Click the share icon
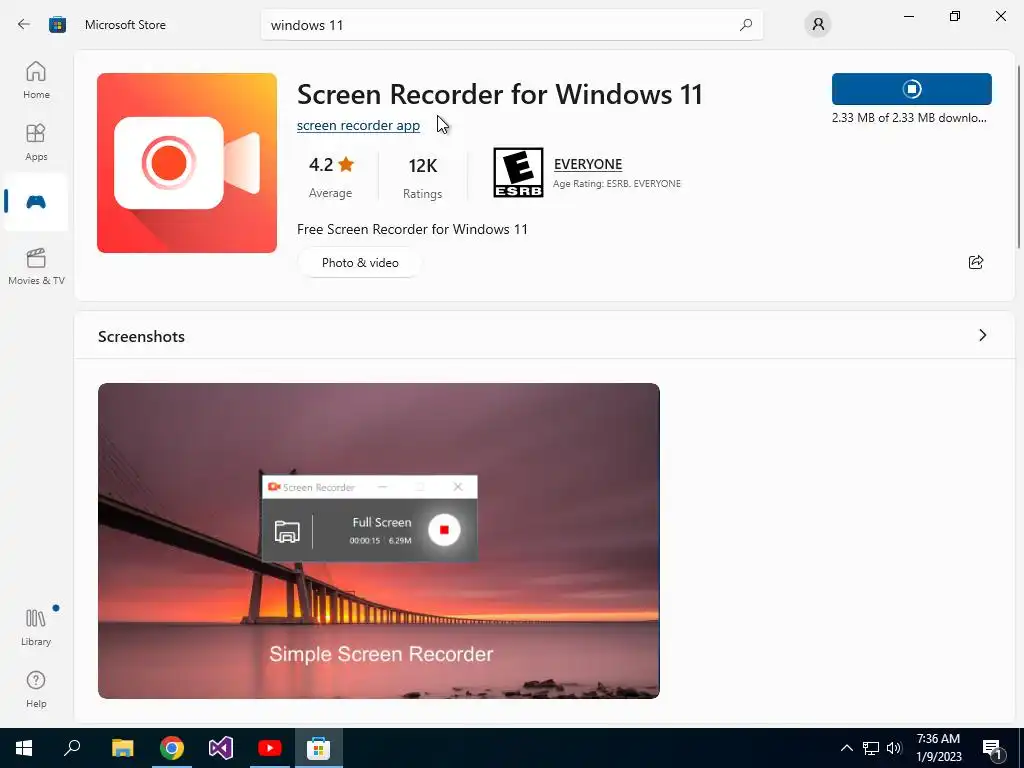This screenshot has height=768, width=1024. [x=975, y=263]
